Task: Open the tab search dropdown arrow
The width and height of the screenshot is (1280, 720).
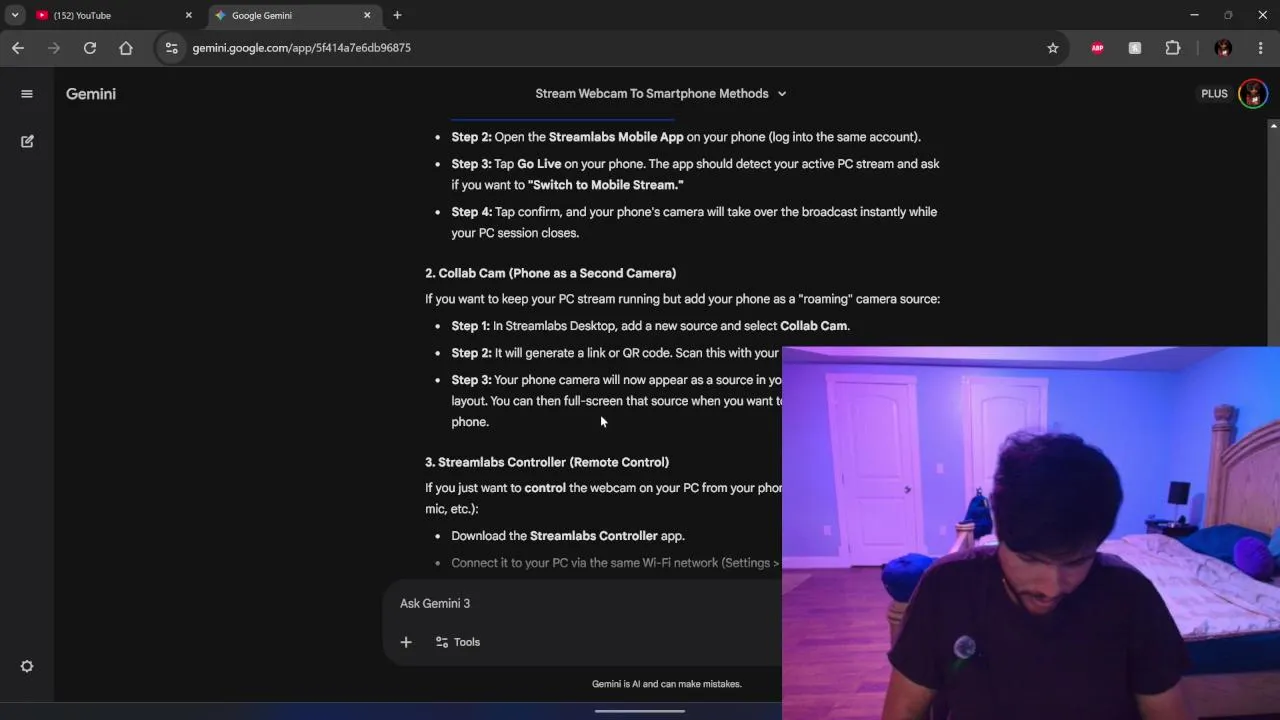Action: [x=15, y=15]
